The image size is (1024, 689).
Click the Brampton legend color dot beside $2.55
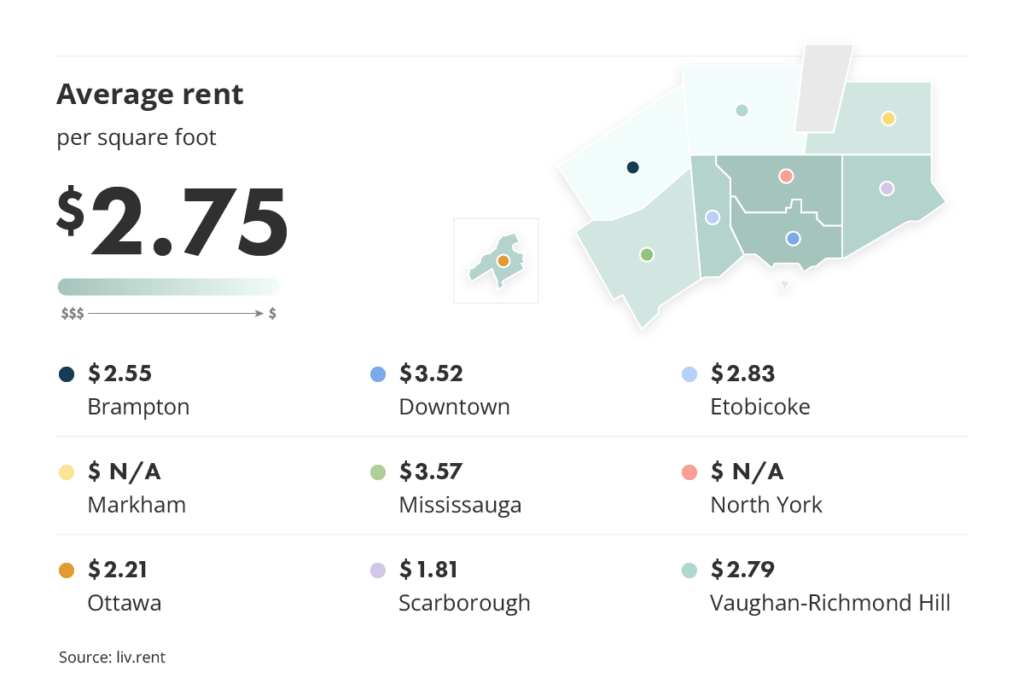point(66,375)
